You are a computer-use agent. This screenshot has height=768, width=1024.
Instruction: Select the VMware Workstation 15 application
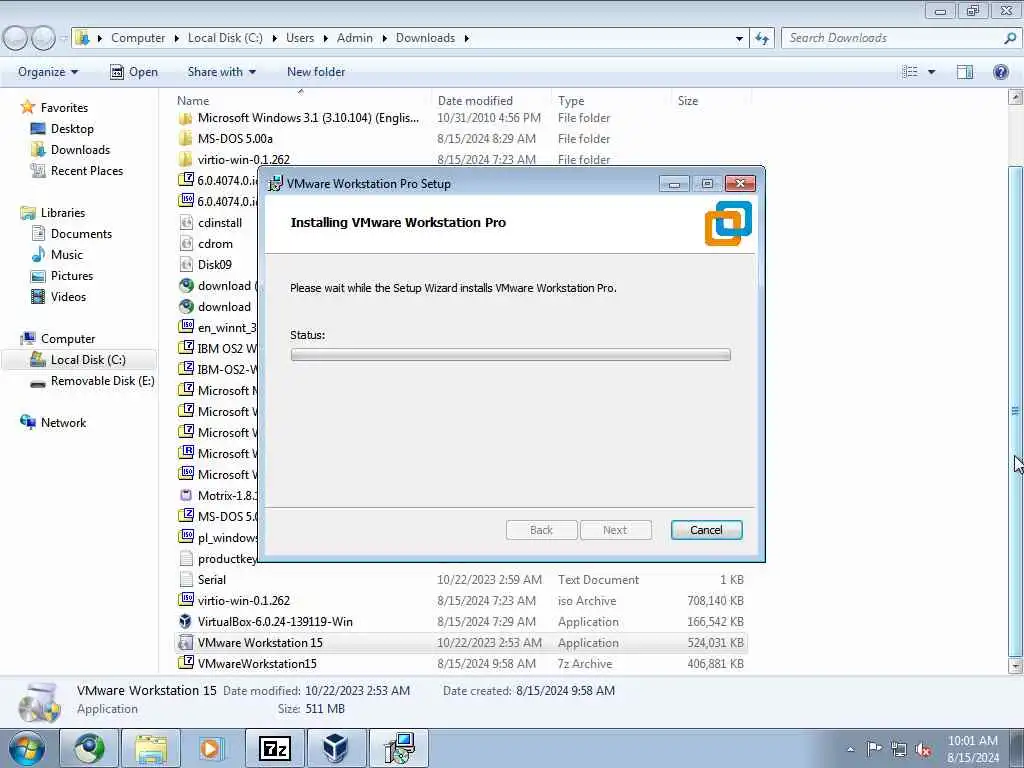[260, 643]
